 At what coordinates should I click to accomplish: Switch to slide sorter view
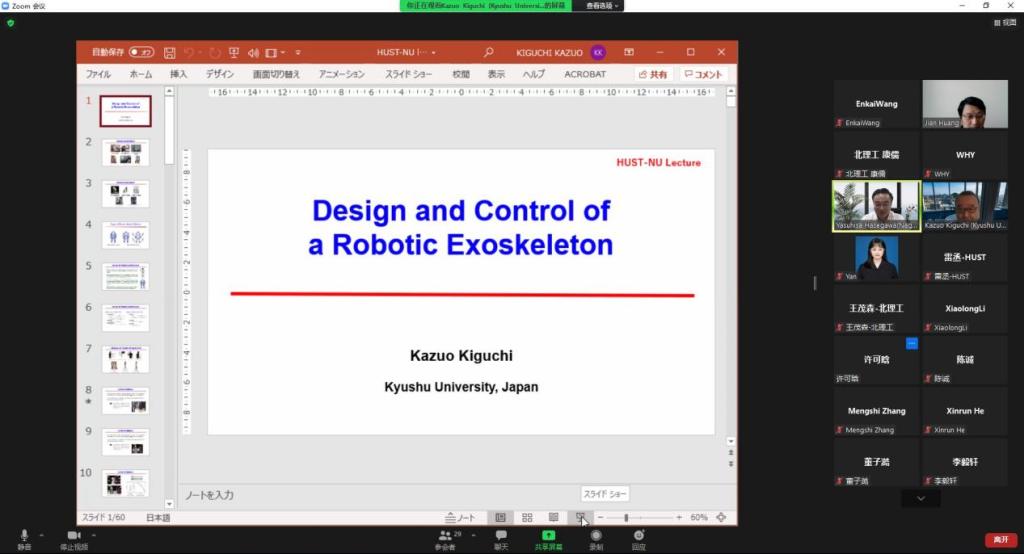pos(527,517)
